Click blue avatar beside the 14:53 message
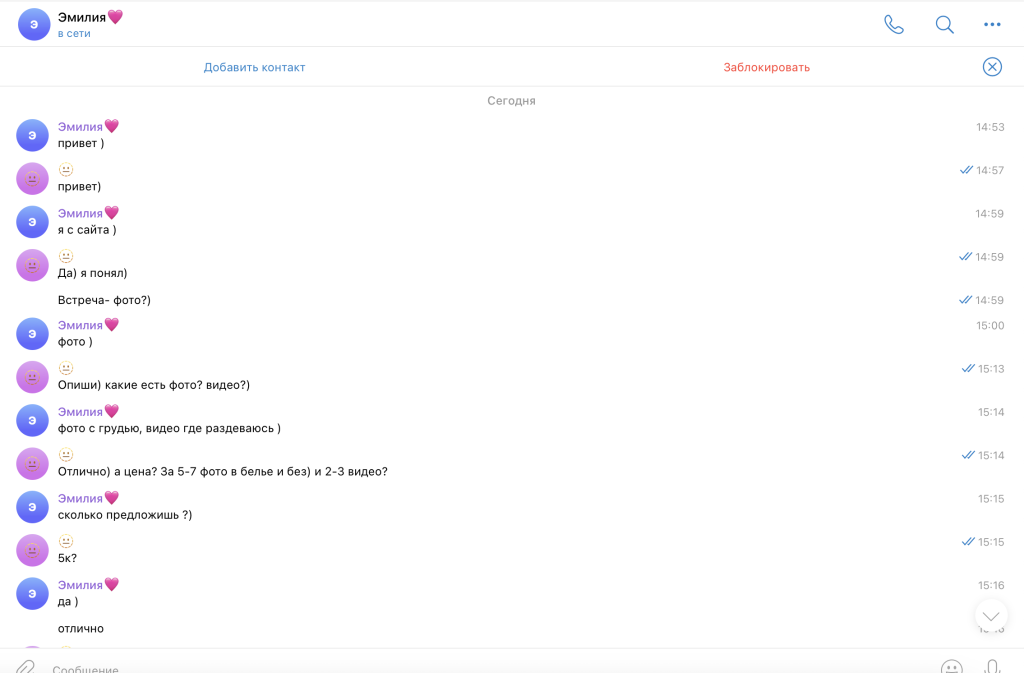Viewport: 1024px width, 673px height. pyautogui.click(x=33, y=135)
